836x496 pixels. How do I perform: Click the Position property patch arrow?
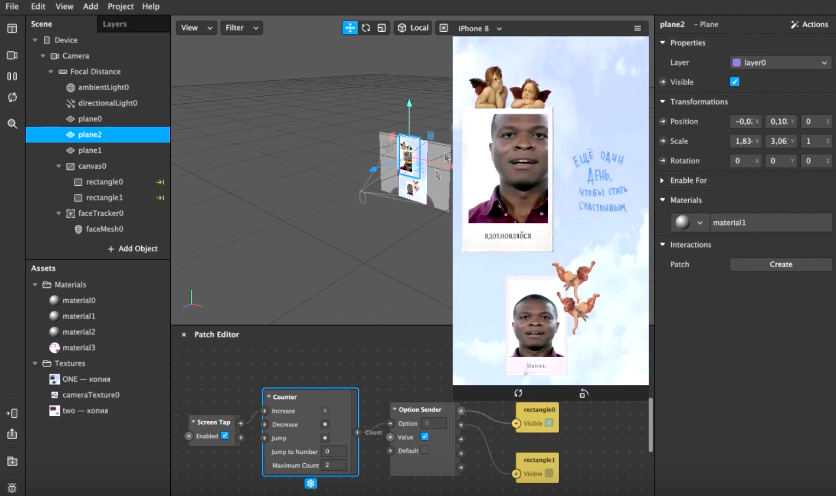pyautogui.click(x=663, y=122)
